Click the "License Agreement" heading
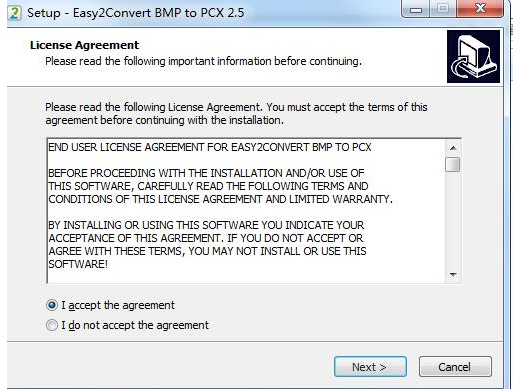 coord(84,45)
